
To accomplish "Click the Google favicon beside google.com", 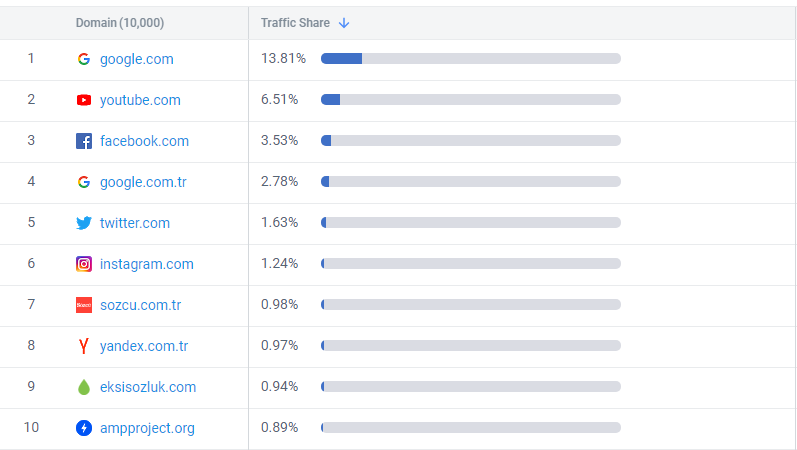I will pos(84,59).
